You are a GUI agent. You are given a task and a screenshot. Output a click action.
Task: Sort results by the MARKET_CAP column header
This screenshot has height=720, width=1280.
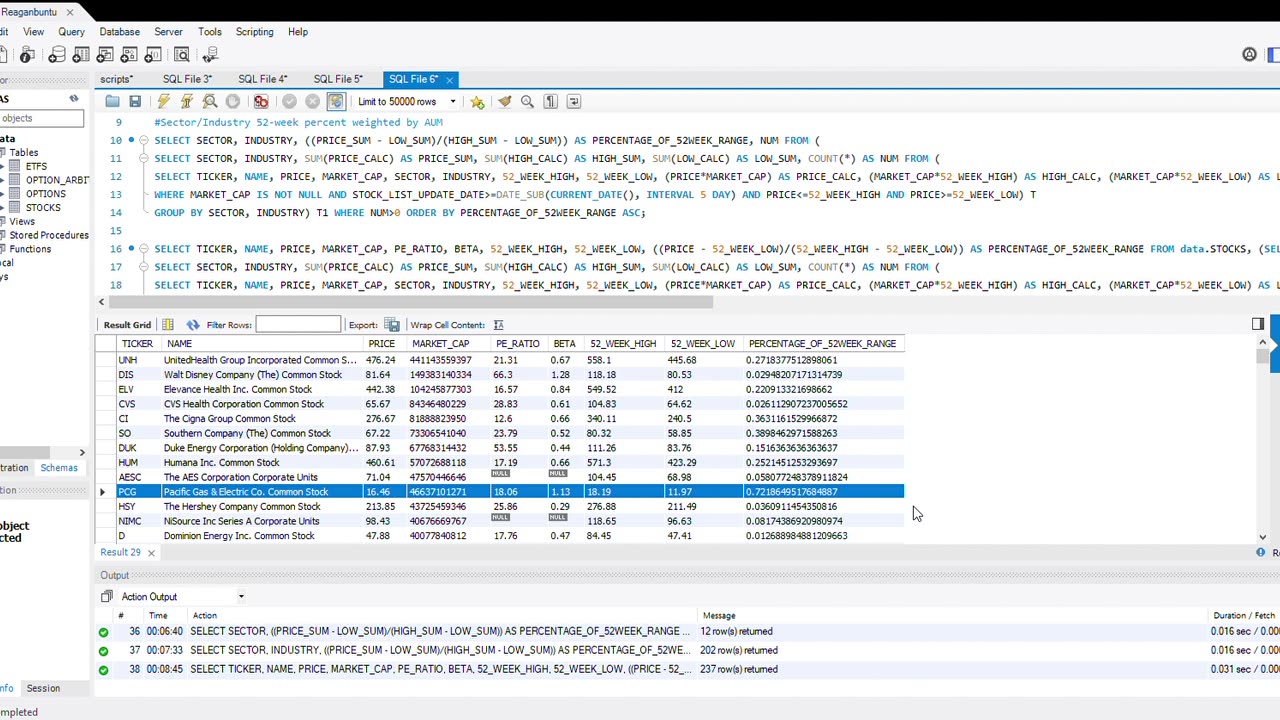pos(440,344)
